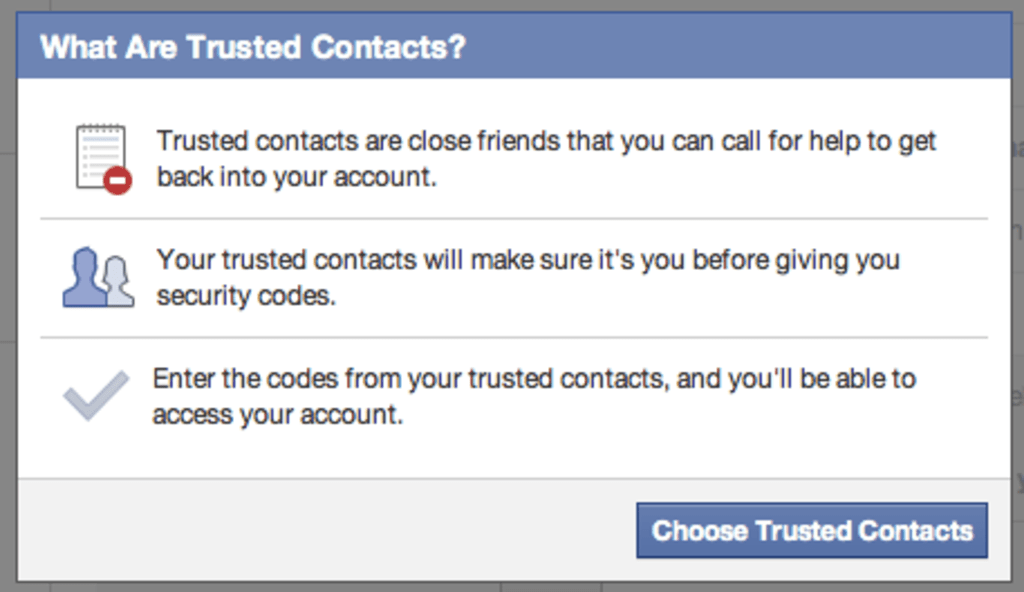Click the darker front person silhouette
Screen dimensions: 1024x592
coord(84,277)
